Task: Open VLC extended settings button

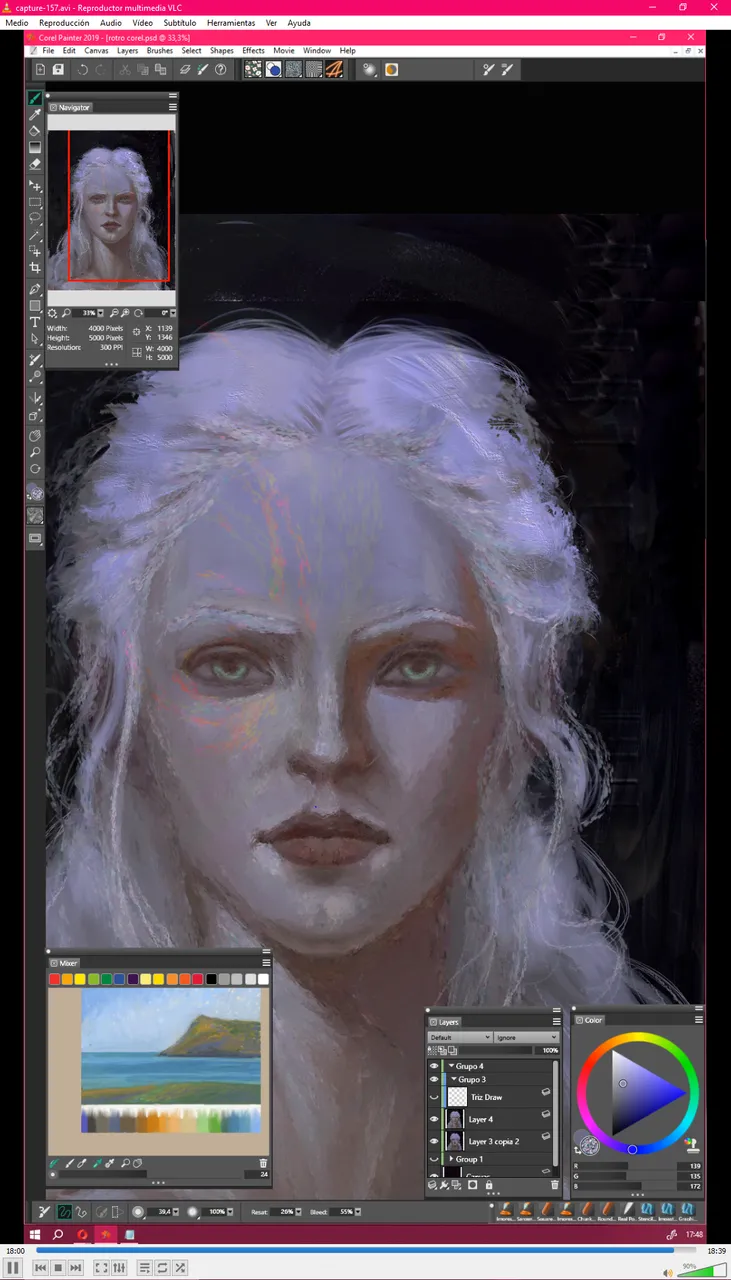Action: tap(119, 1267)
